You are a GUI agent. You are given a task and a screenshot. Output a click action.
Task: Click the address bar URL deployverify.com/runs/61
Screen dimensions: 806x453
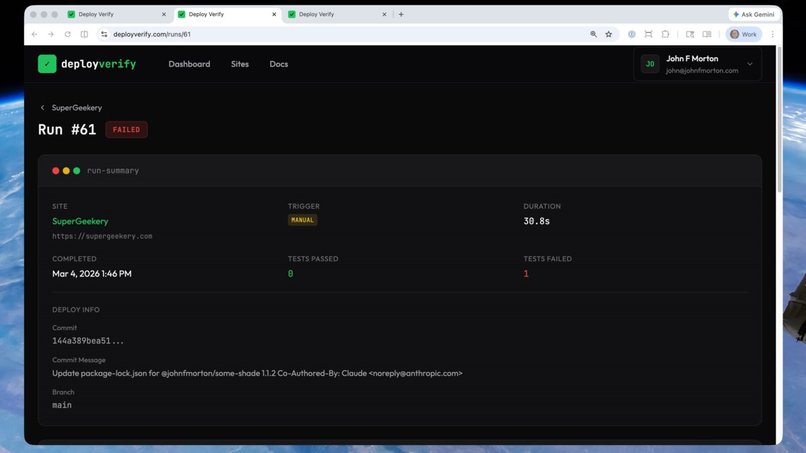[152, 34]
